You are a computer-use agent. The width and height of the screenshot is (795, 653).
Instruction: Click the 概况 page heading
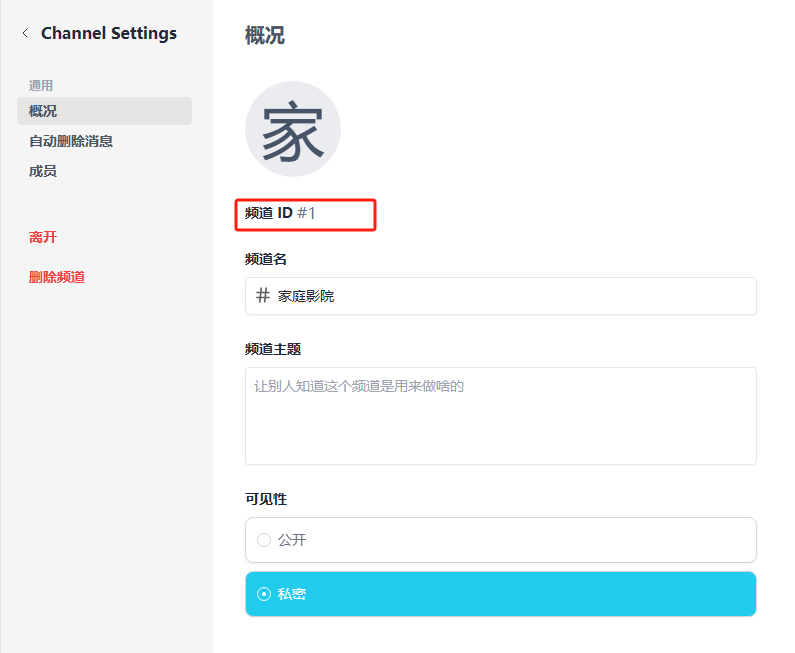(x=265, y=35)
